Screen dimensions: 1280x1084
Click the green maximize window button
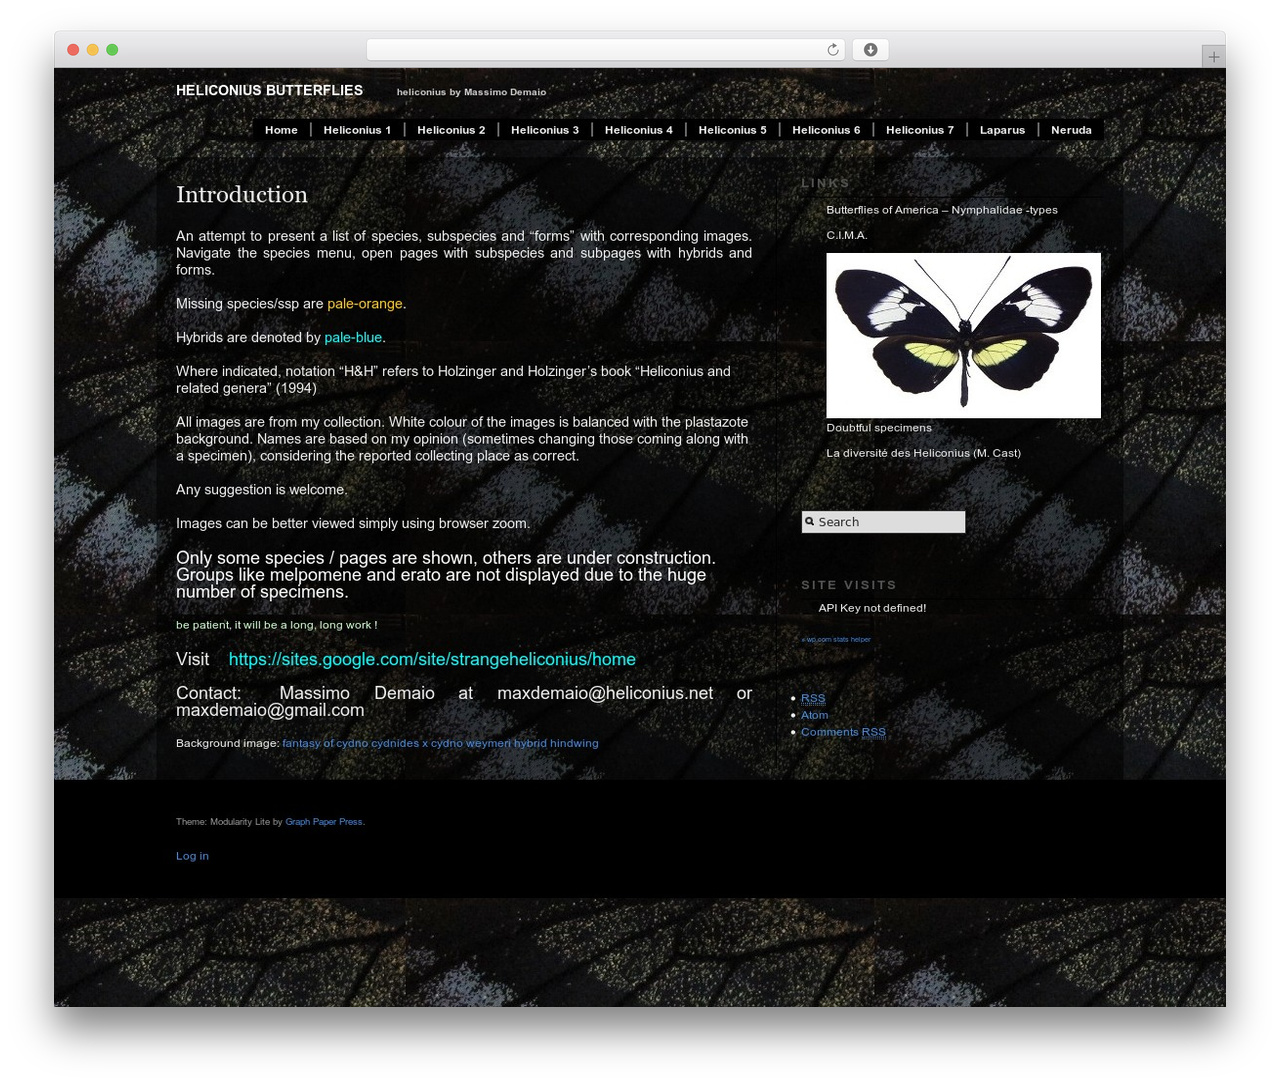tap(112, 50)
